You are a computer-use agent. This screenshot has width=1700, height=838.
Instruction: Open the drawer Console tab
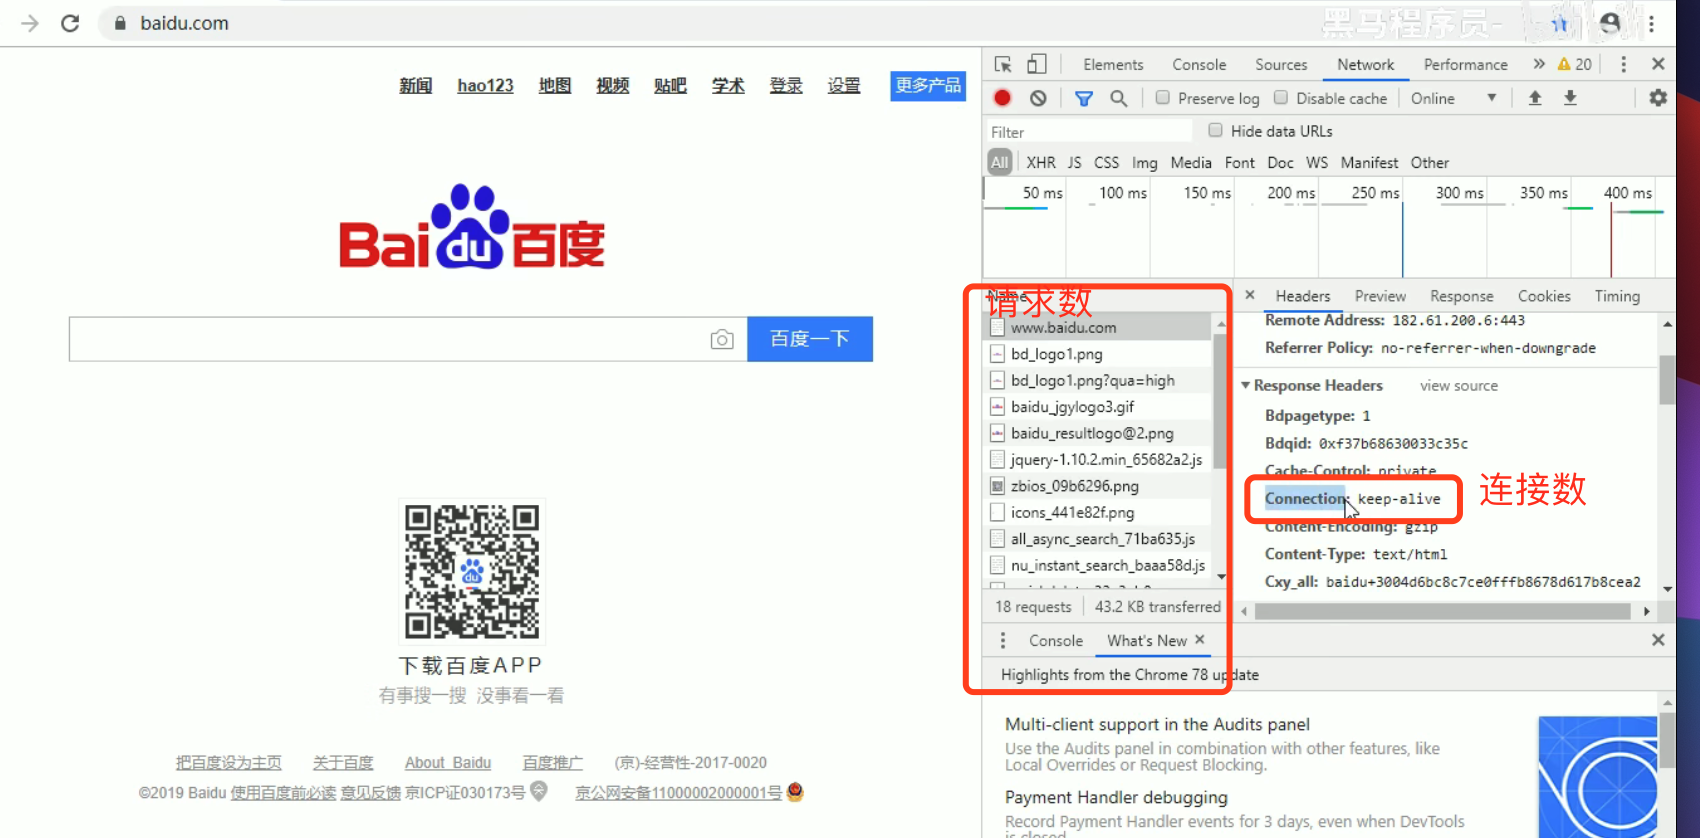[1055, 640]
